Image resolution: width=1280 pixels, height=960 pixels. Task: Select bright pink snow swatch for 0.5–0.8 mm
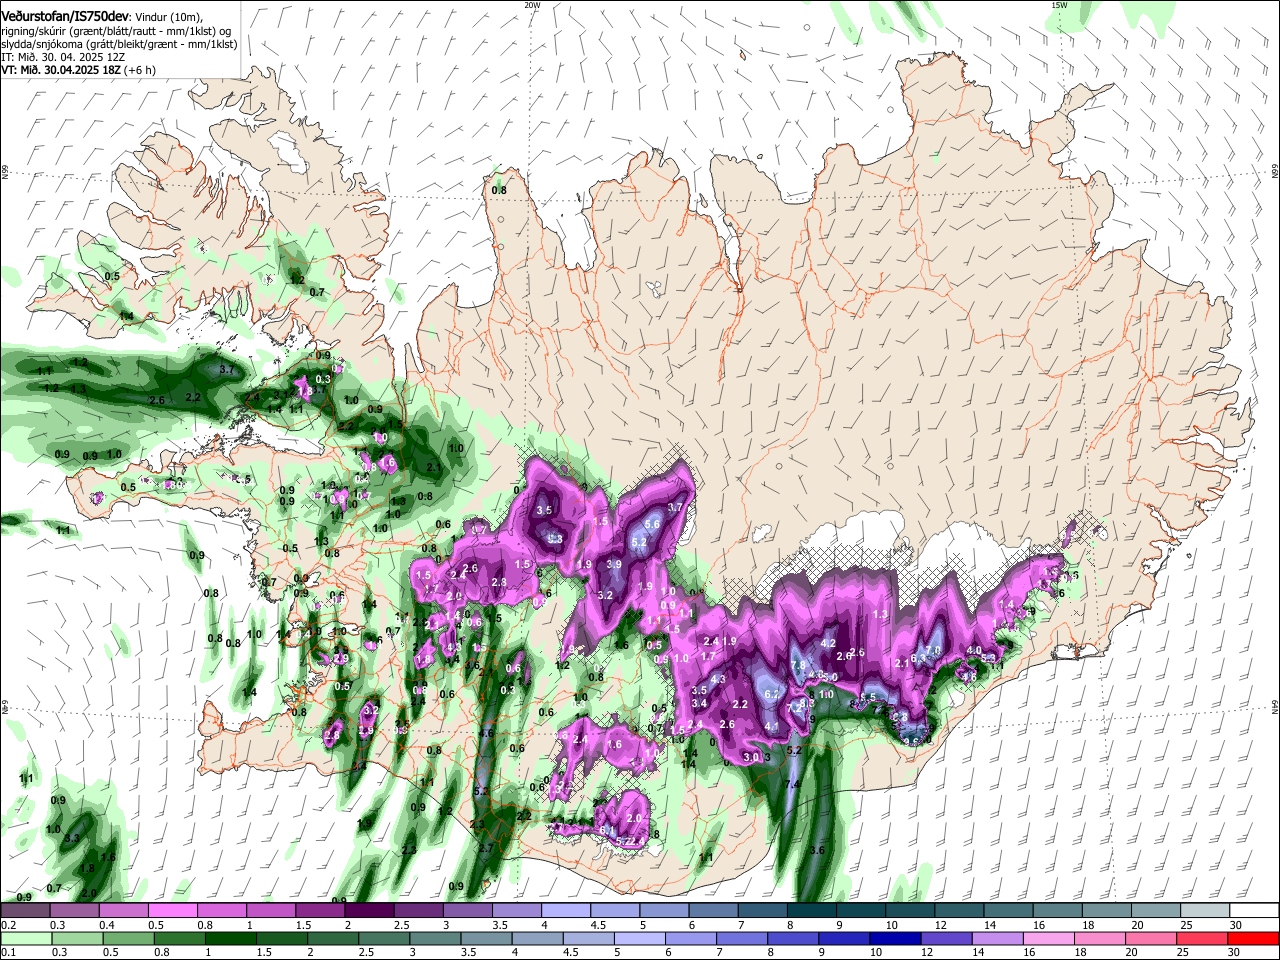point(172,910)
